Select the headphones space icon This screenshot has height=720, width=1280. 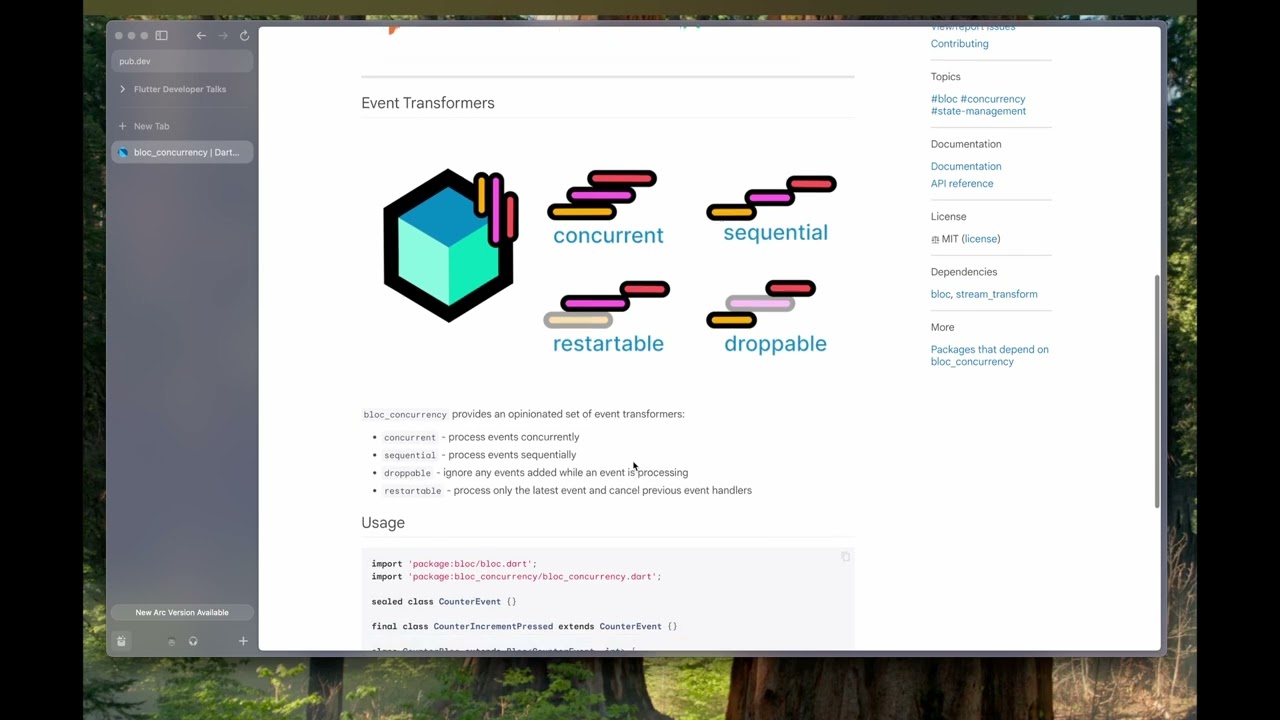193,642
